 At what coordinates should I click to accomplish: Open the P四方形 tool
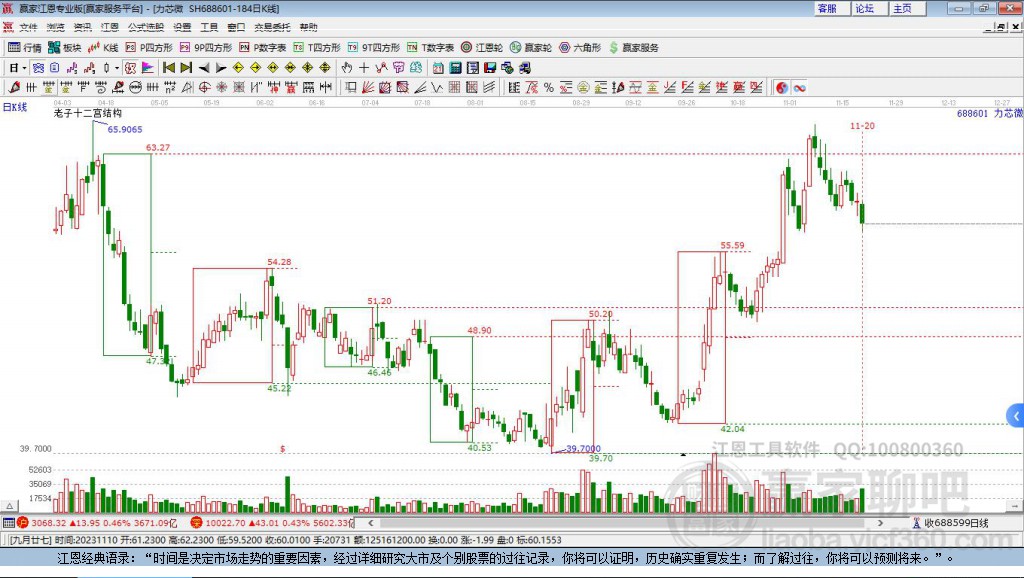[149, 48]
